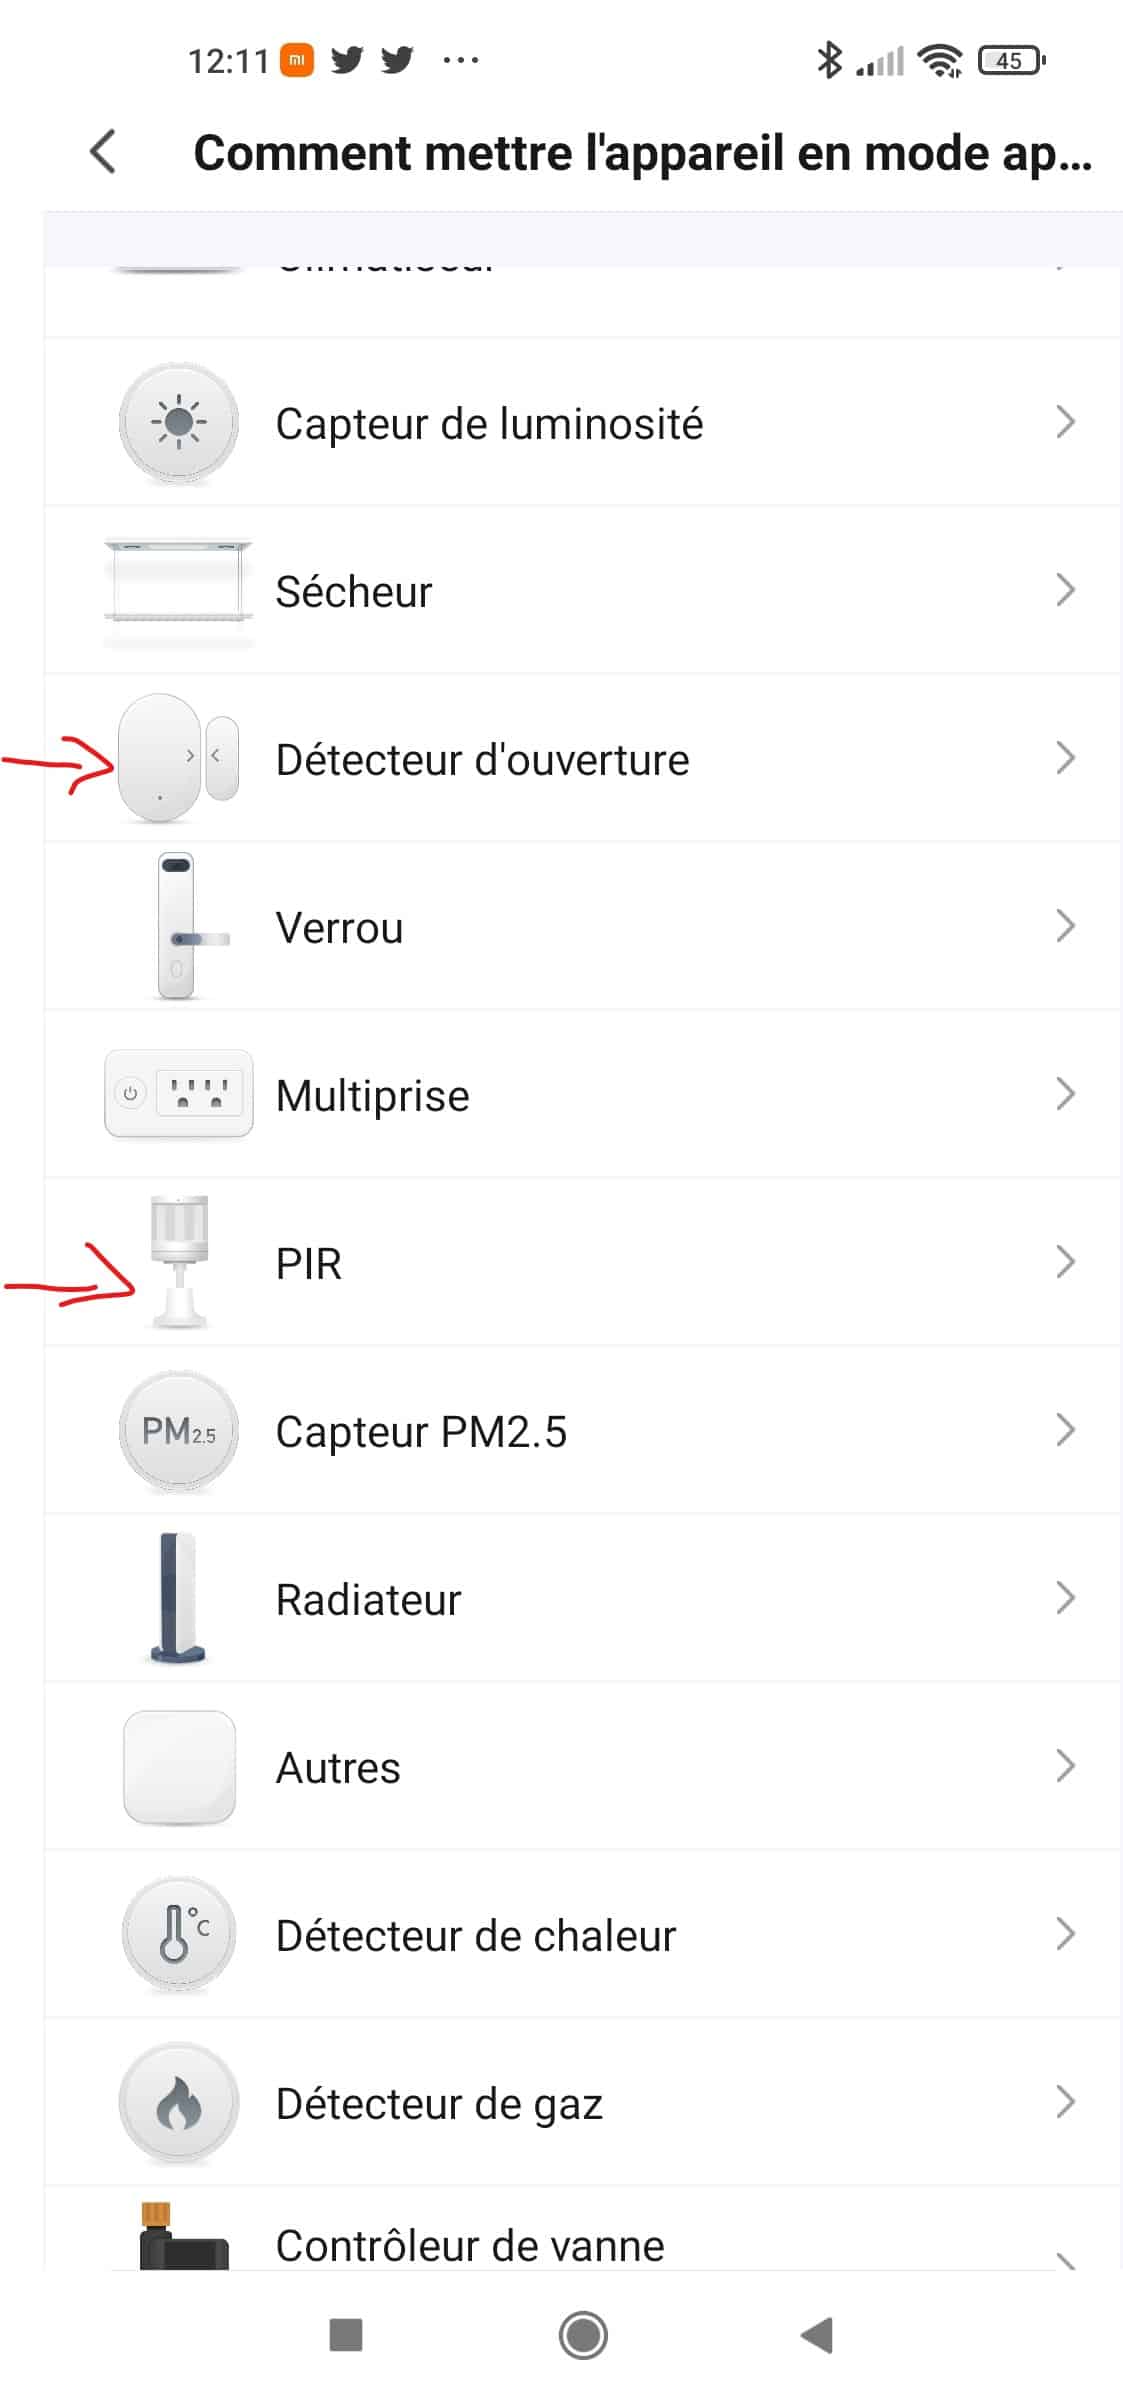Tap the gas detector flame icon
Screen dimensions: 1123x2400
point(179,2103)
